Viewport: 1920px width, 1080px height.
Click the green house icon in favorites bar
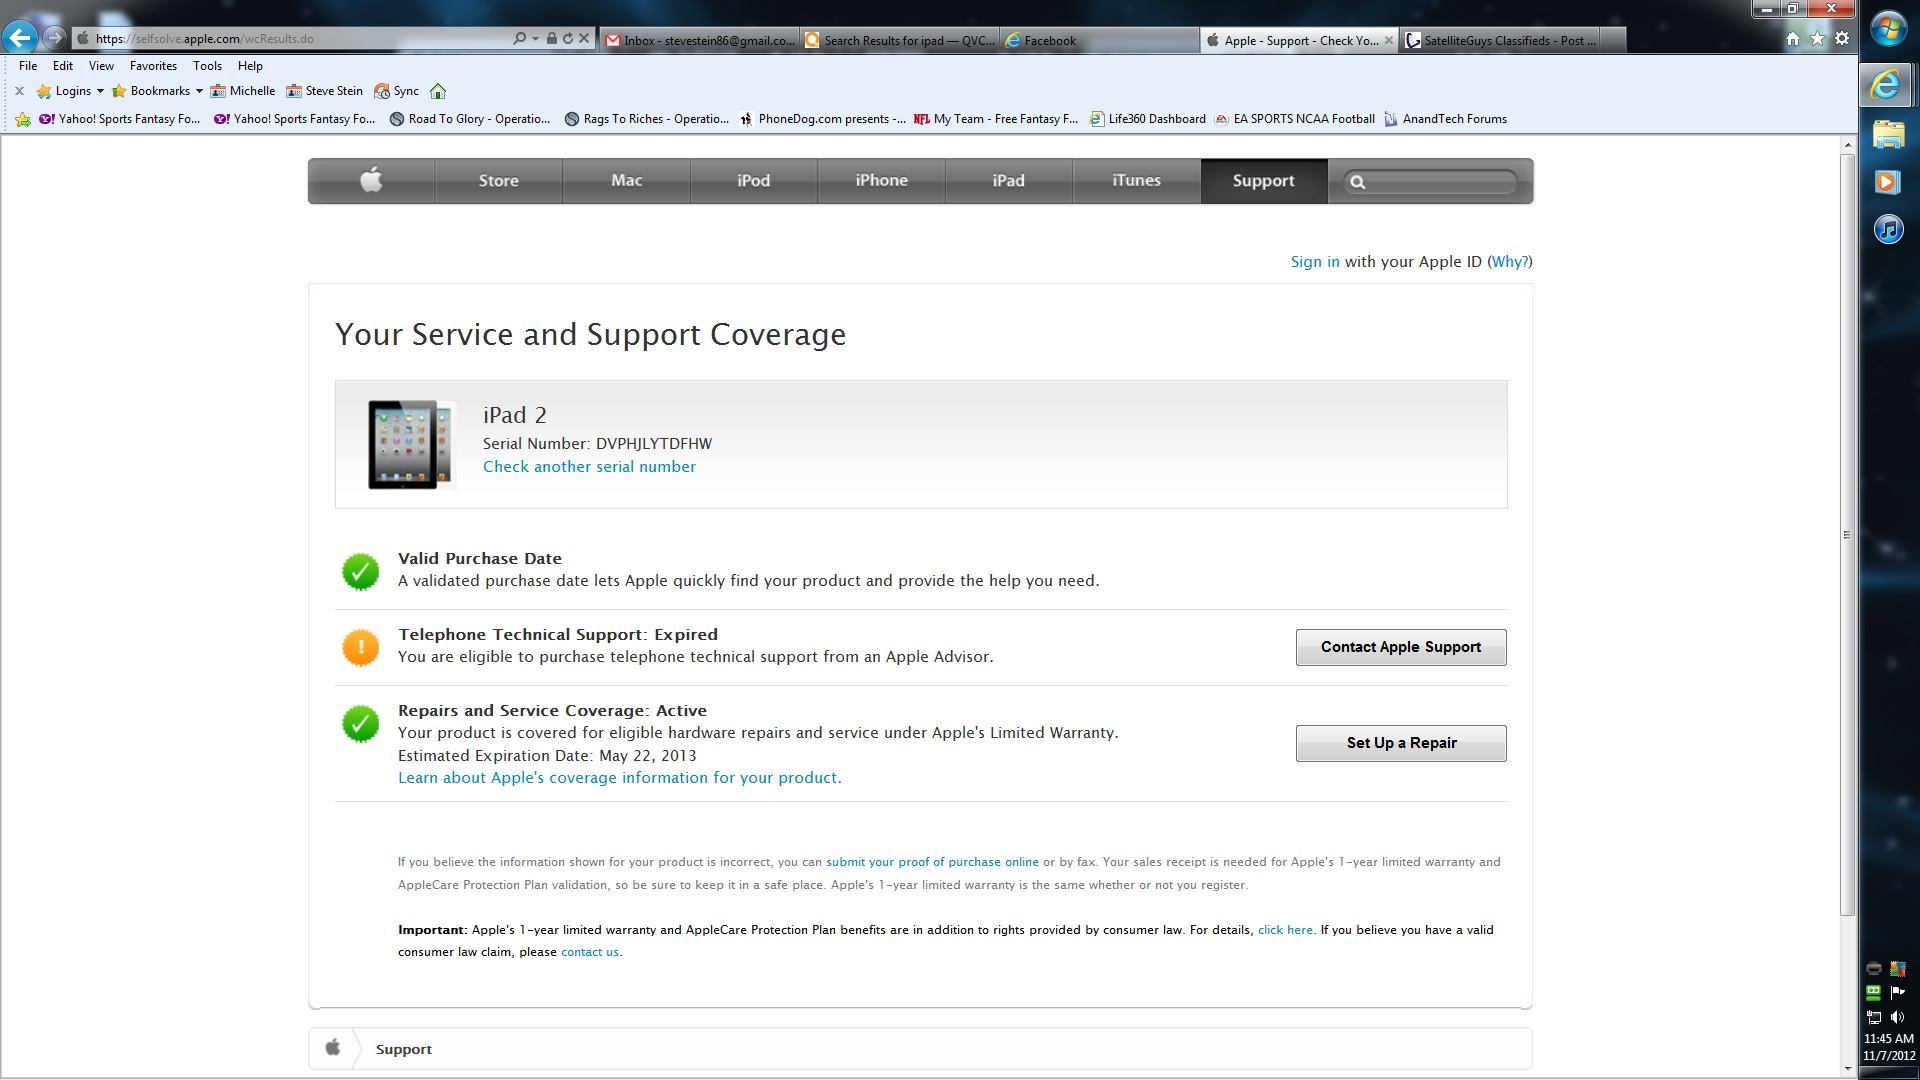438,91
